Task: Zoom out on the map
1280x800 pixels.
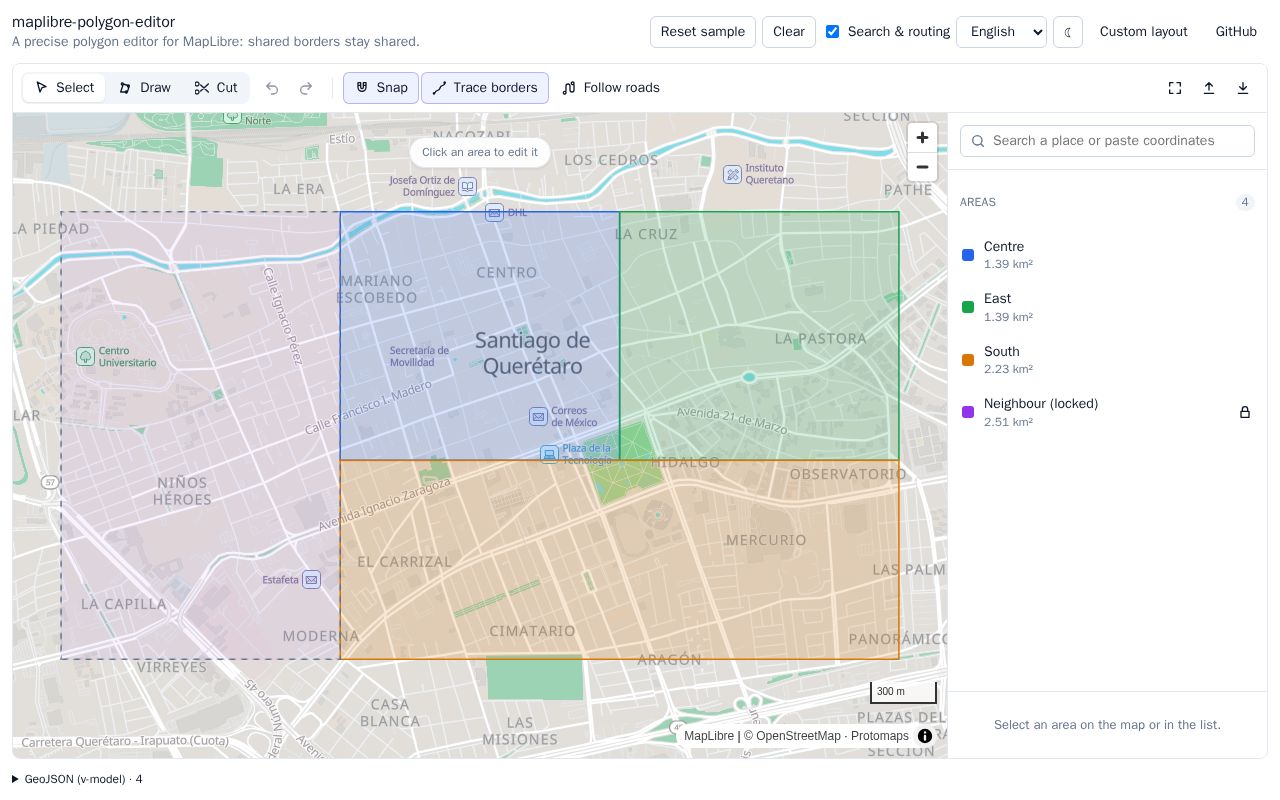Action: point(922,167)
